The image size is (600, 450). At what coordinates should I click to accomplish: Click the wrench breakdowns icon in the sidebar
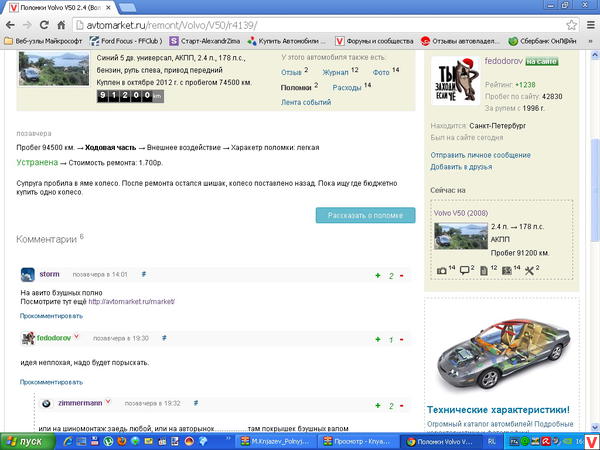tap(529, 271)
